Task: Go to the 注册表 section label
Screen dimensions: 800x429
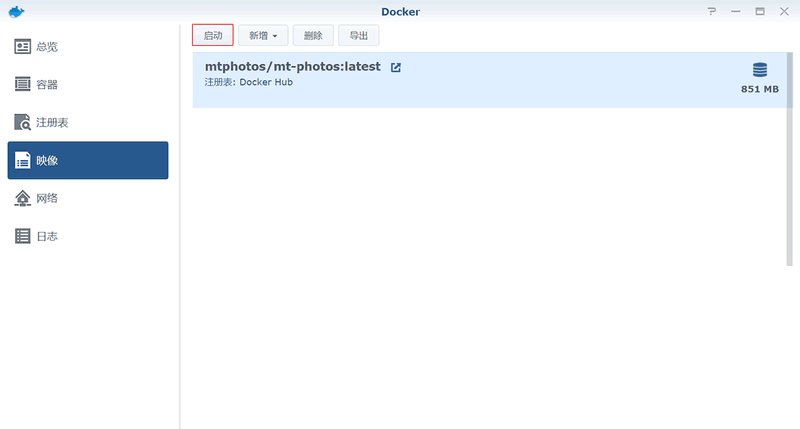Action: coord(52,122)
